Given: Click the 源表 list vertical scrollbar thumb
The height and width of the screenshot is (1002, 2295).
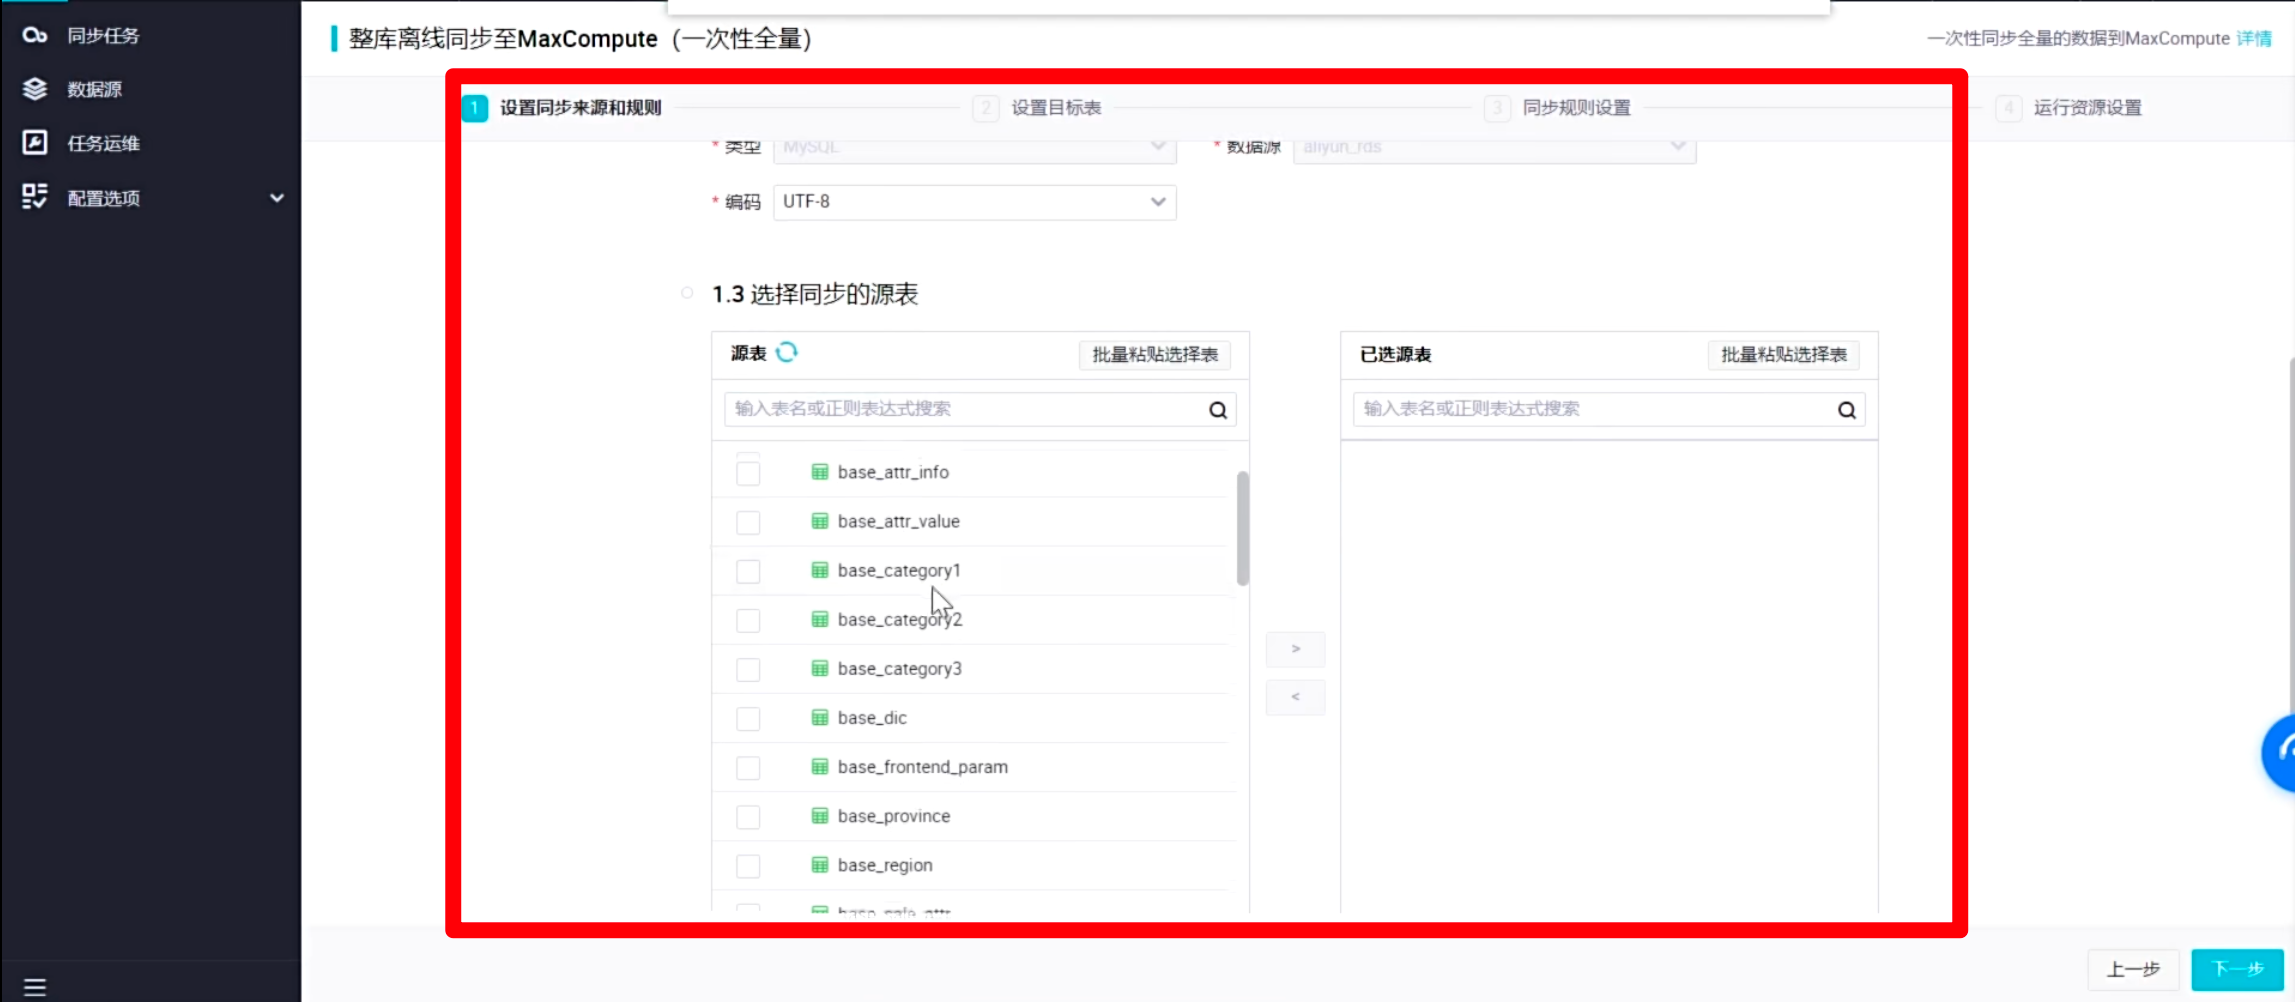Looking at the screenshot, I should 1243,528.
